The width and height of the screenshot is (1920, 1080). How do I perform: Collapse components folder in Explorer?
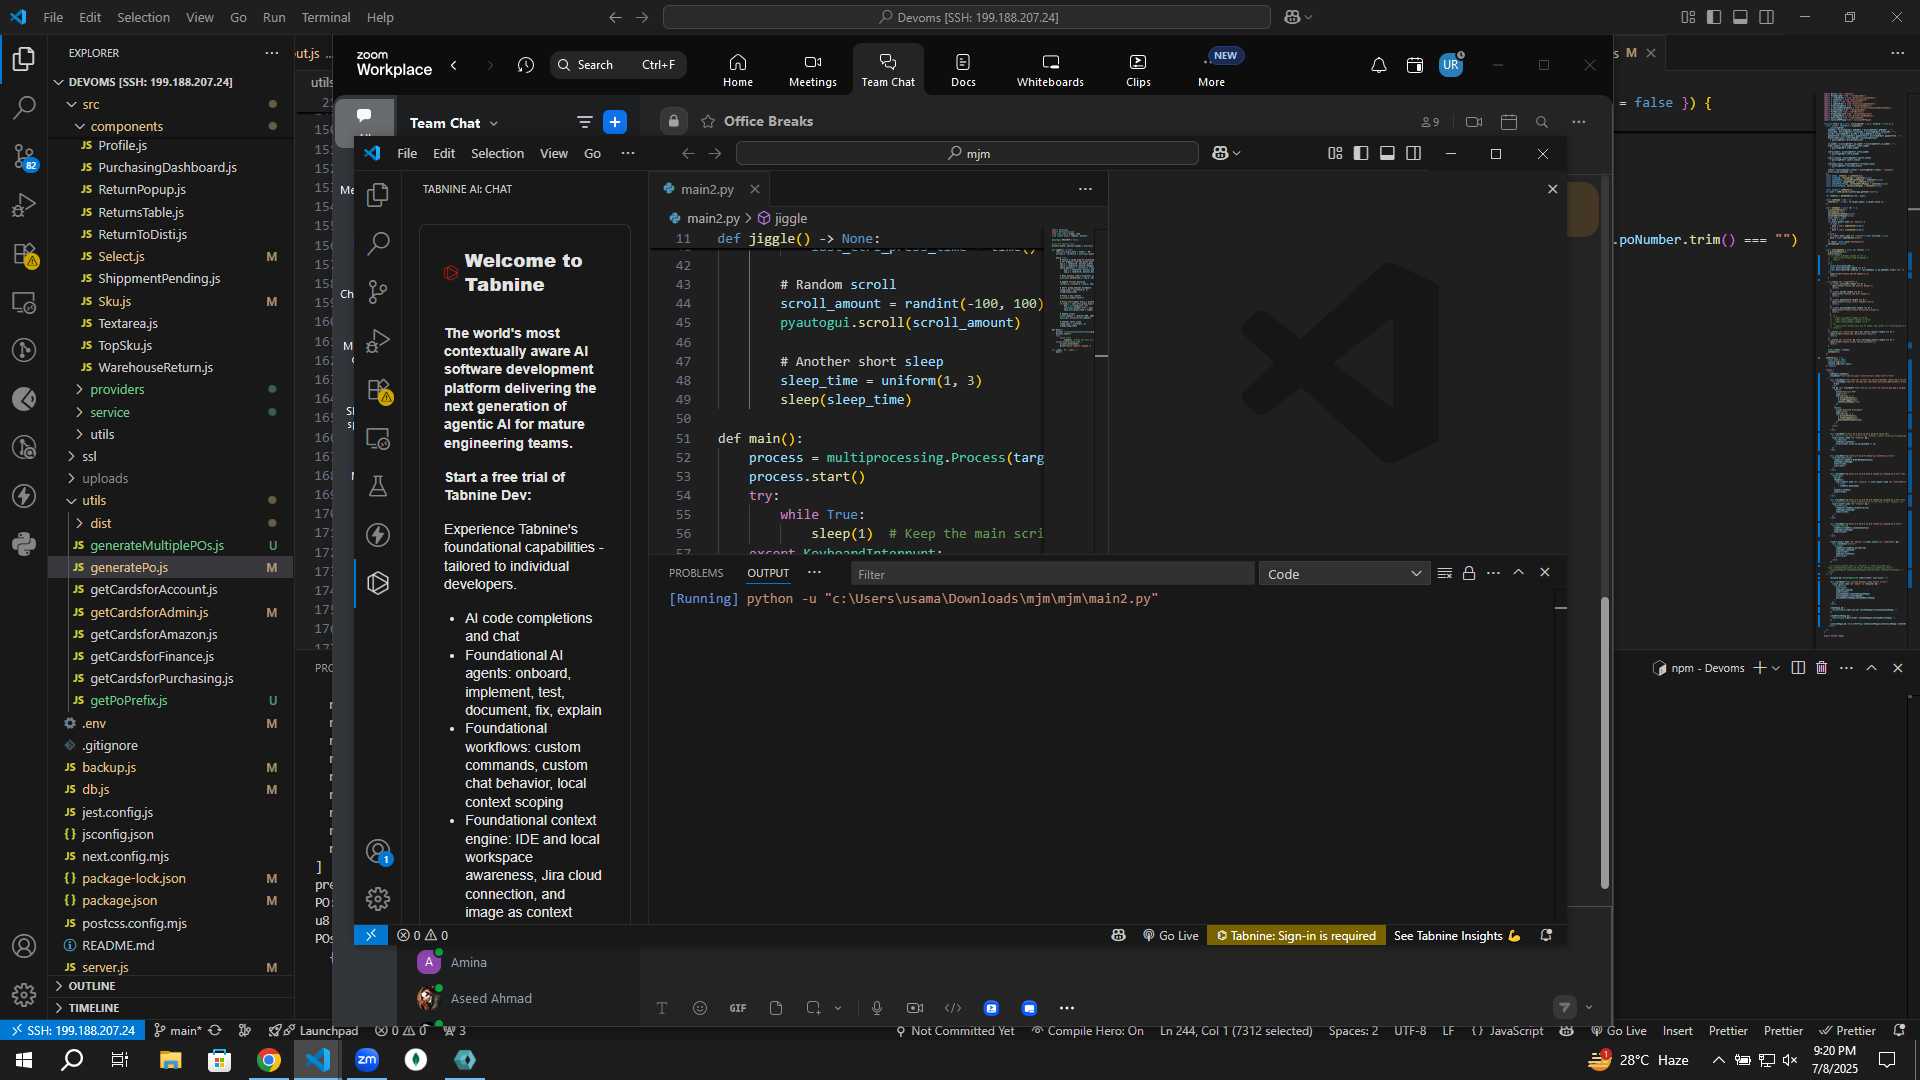(x=126, y=127)
